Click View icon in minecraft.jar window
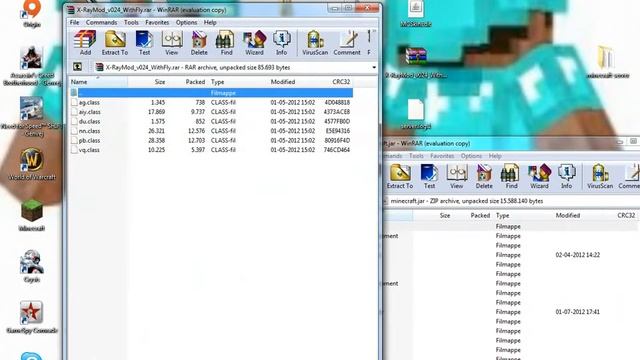 (456, 176)
